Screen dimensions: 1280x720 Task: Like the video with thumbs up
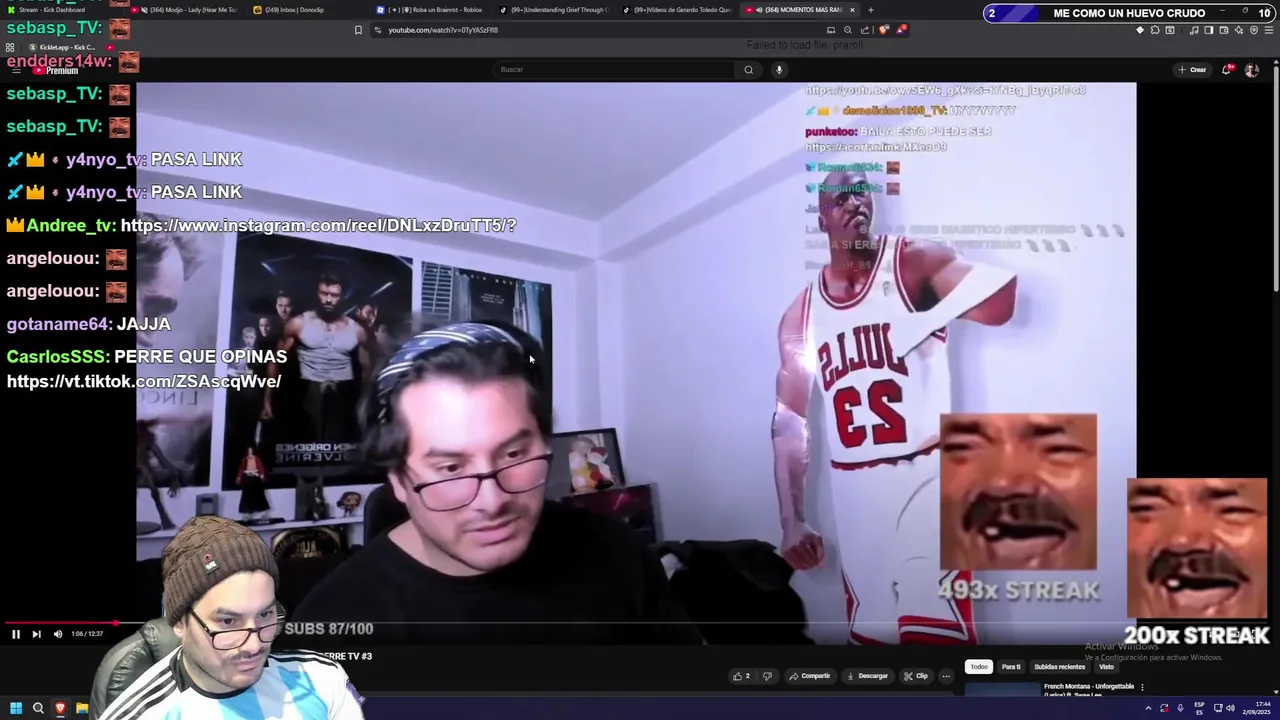tap(741, 676)
